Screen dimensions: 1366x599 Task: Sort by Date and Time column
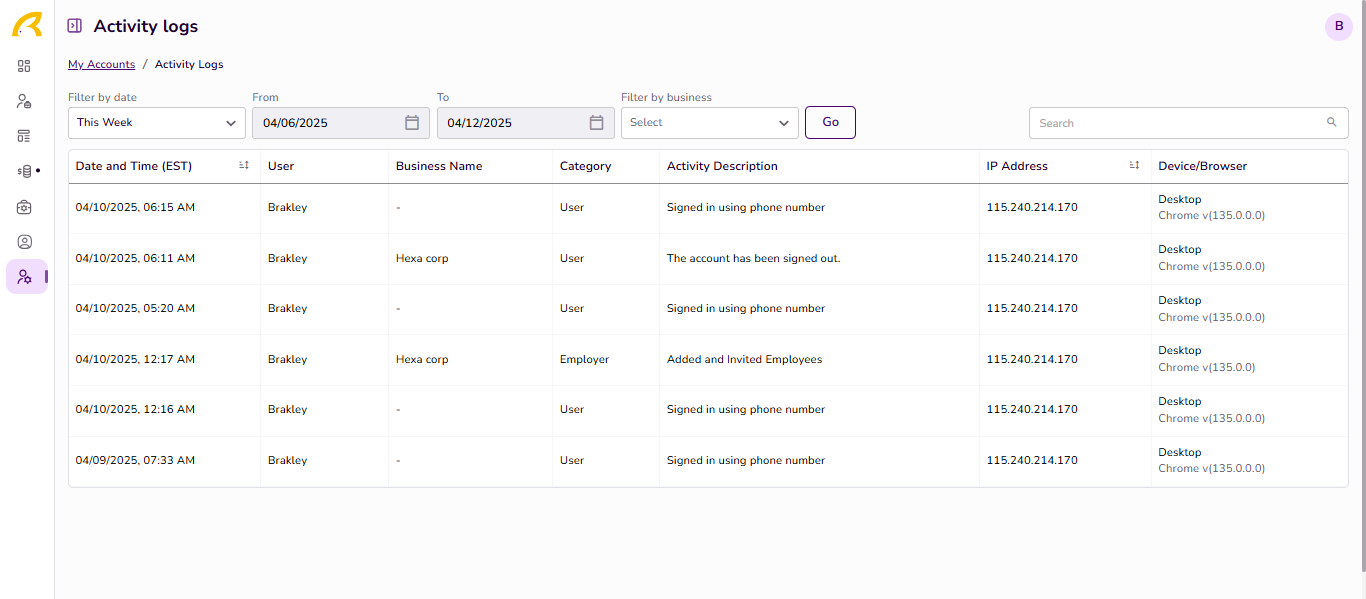[x=244, y=166]
